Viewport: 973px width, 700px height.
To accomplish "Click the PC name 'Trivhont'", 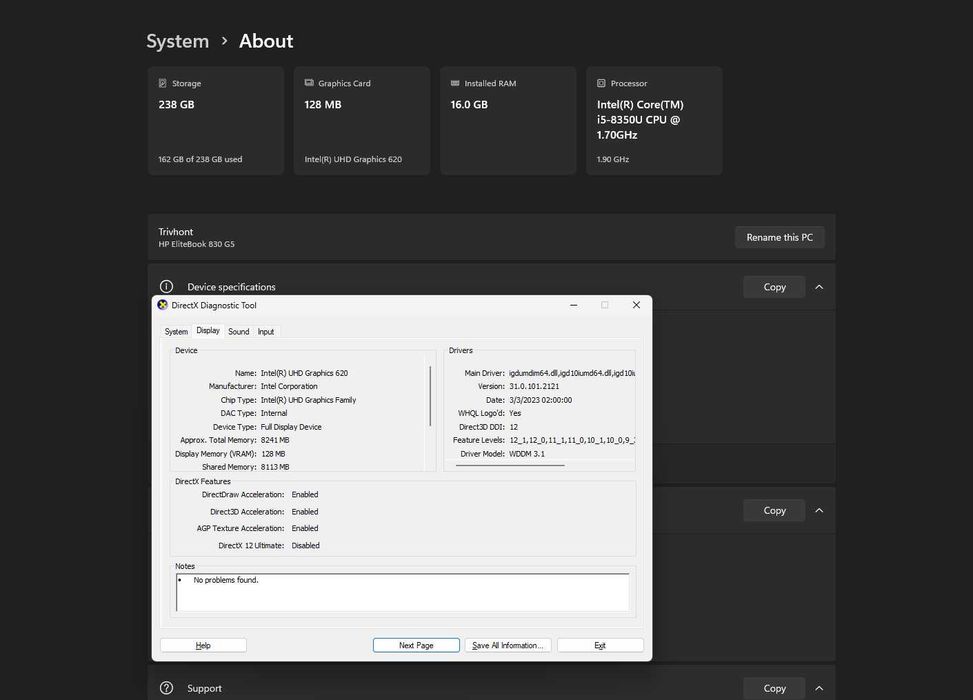I will pyautogui.click(x=176, y=231).
